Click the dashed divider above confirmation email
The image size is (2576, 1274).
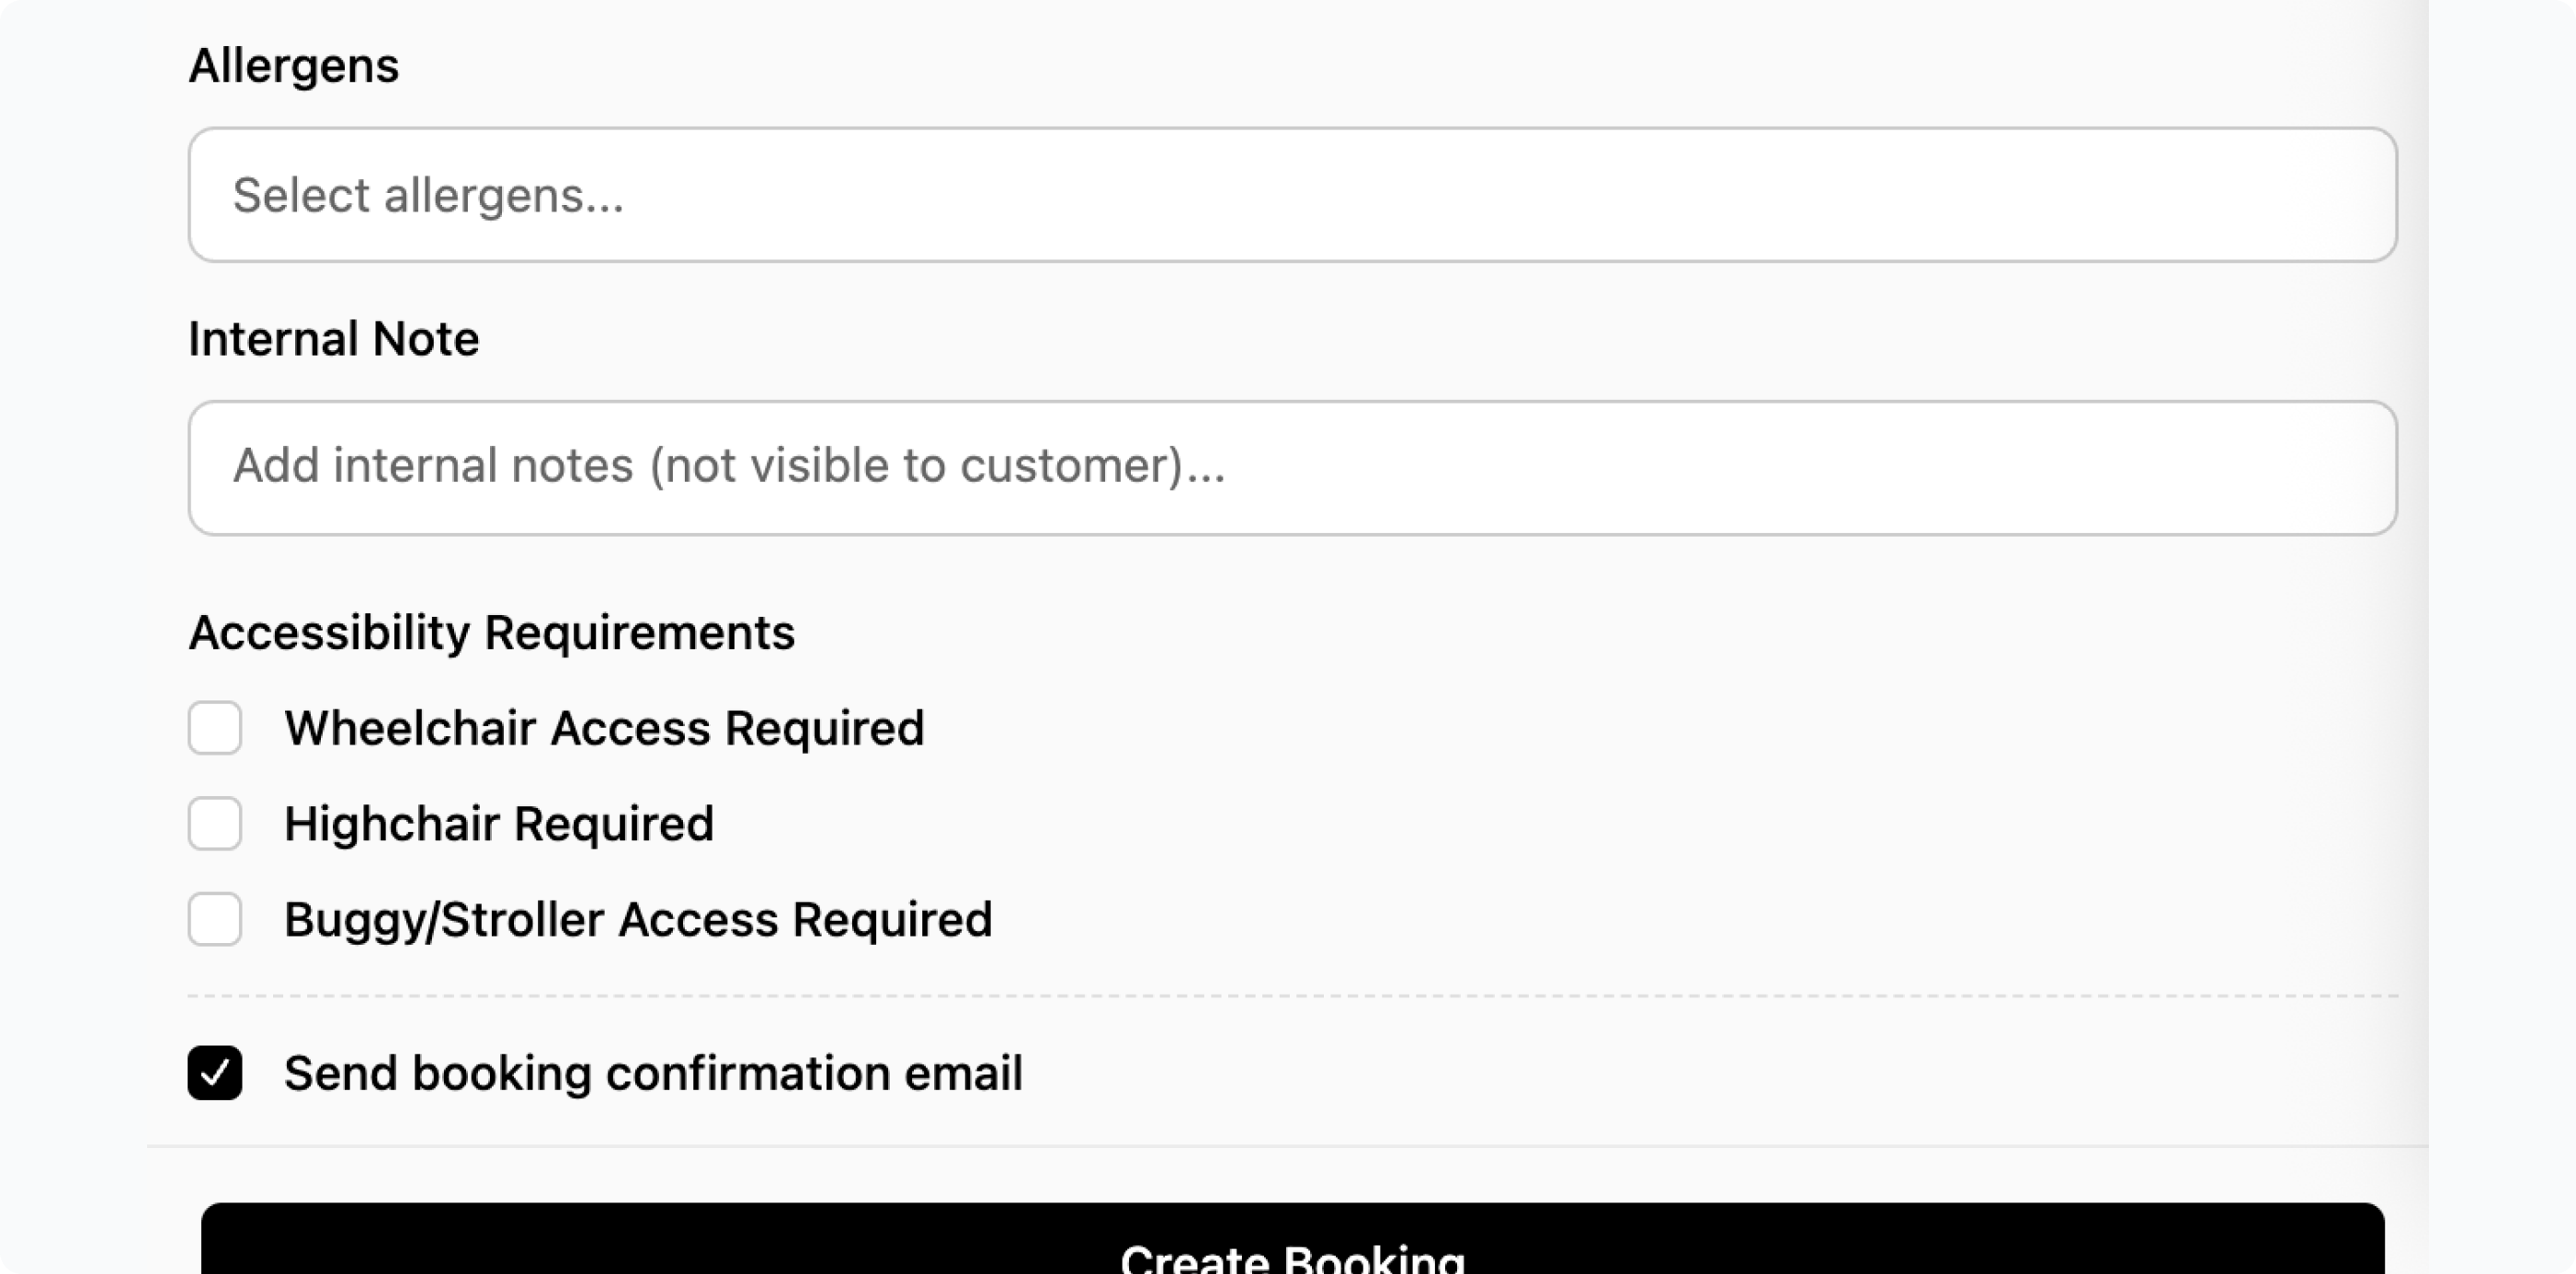point(1292,996)
